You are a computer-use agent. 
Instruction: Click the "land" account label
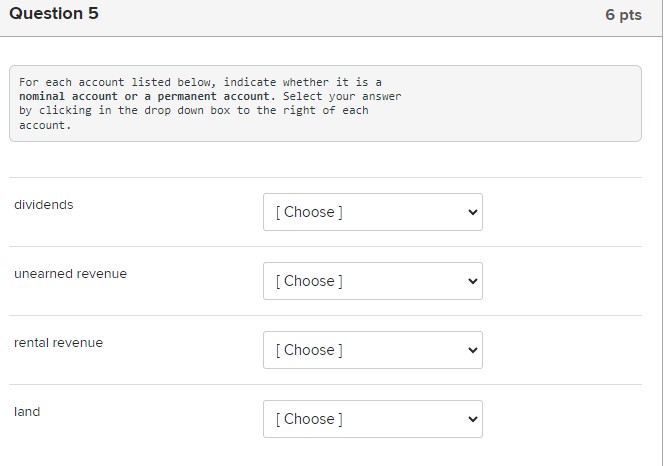pos(27,412)
